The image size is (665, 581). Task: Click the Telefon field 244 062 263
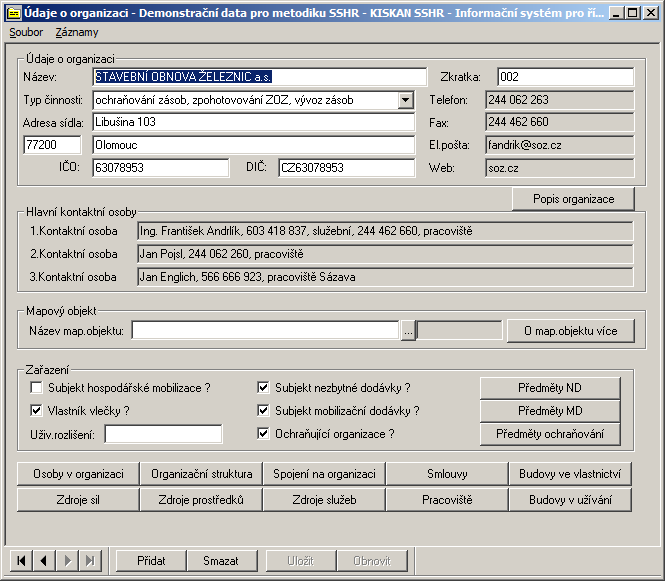click(x=560, y=100)
